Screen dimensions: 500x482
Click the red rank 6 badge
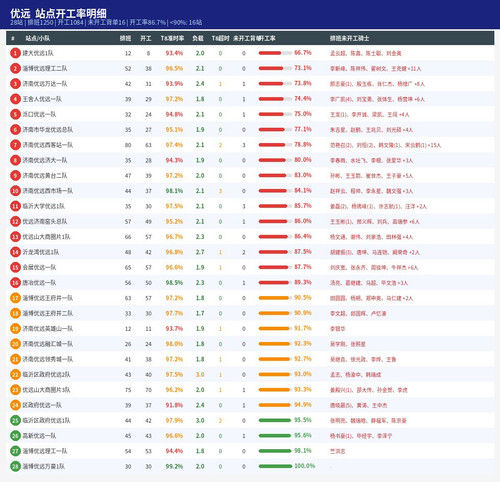point(15,130)
